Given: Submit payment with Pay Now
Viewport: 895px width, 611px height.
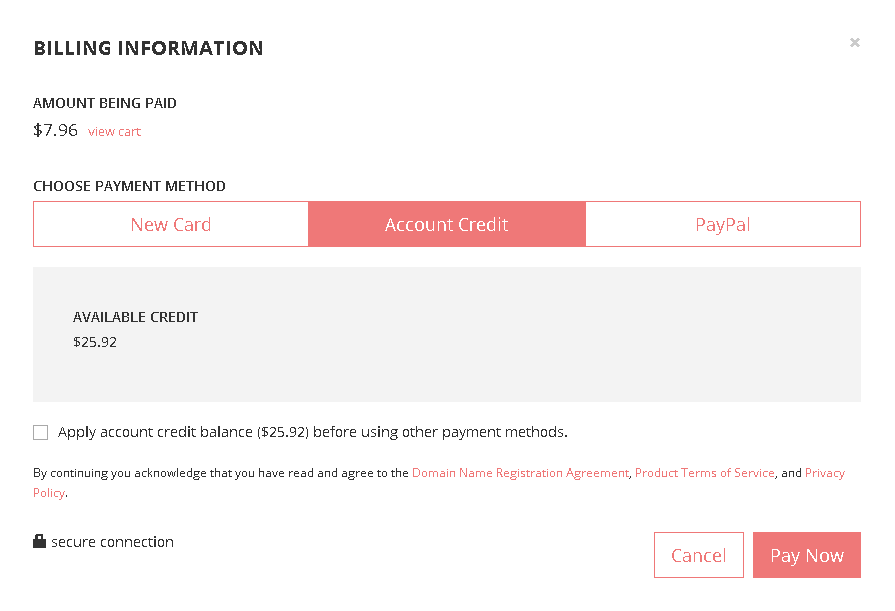Looking at the screenshot, I should pos(807,555).
